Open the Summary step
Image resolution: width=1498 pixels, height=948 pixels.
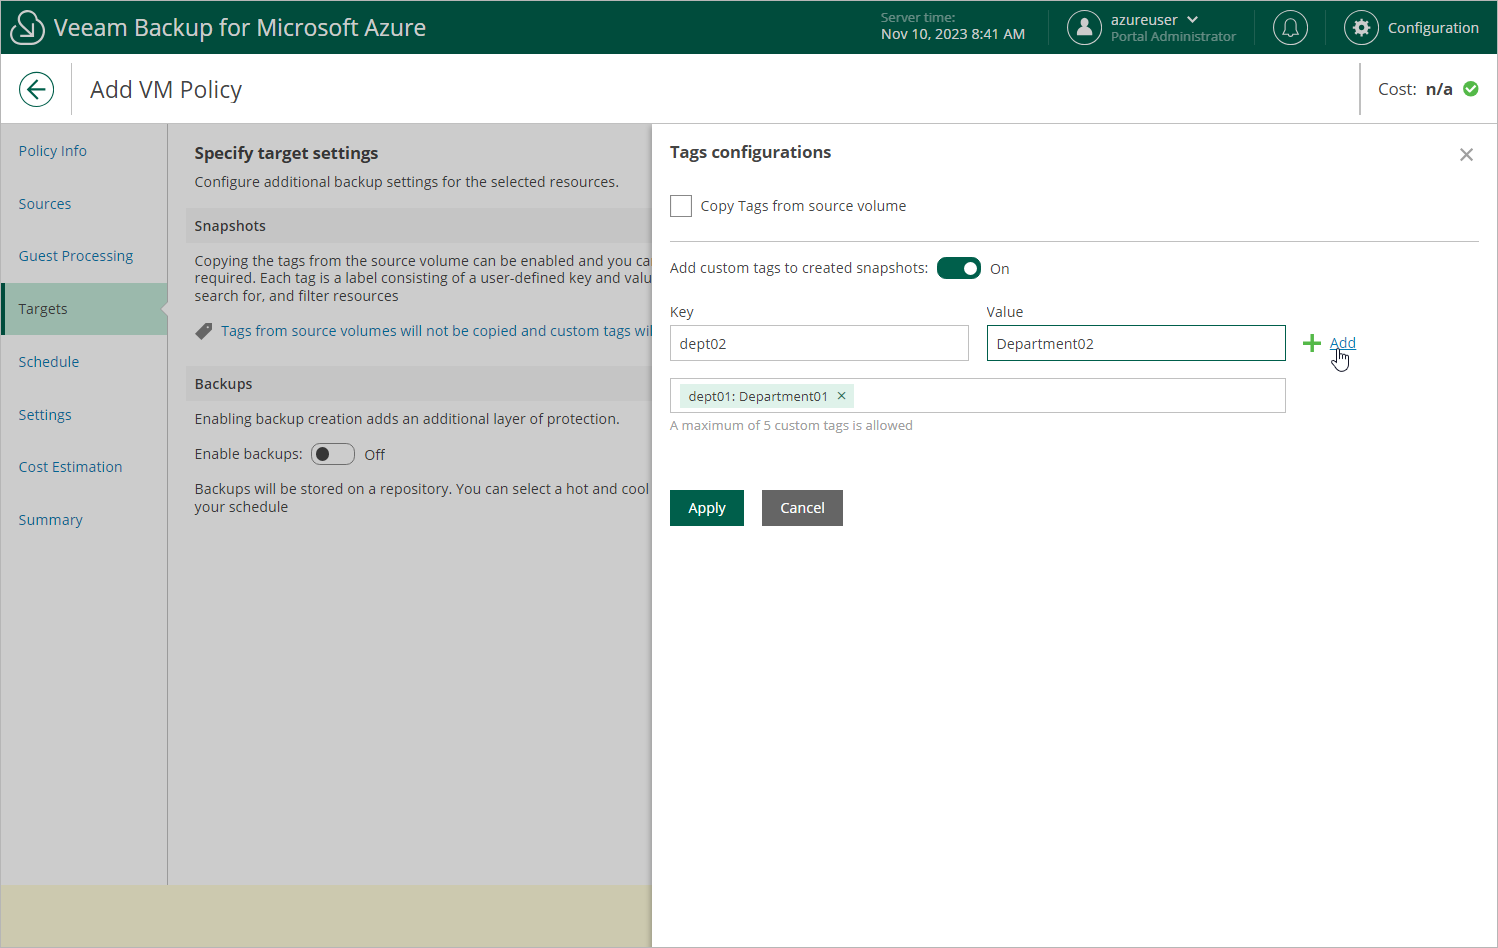click(51, 520)
